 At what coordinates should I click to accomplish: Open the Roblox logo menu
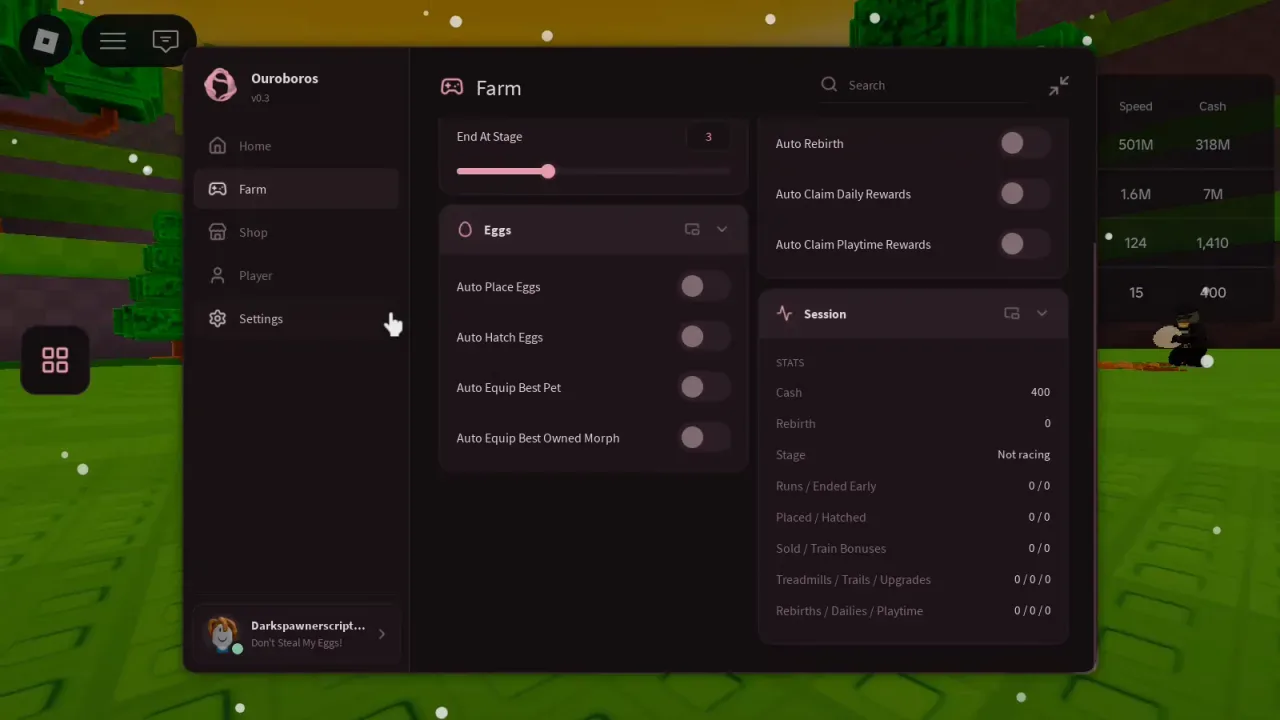point(46,41)
